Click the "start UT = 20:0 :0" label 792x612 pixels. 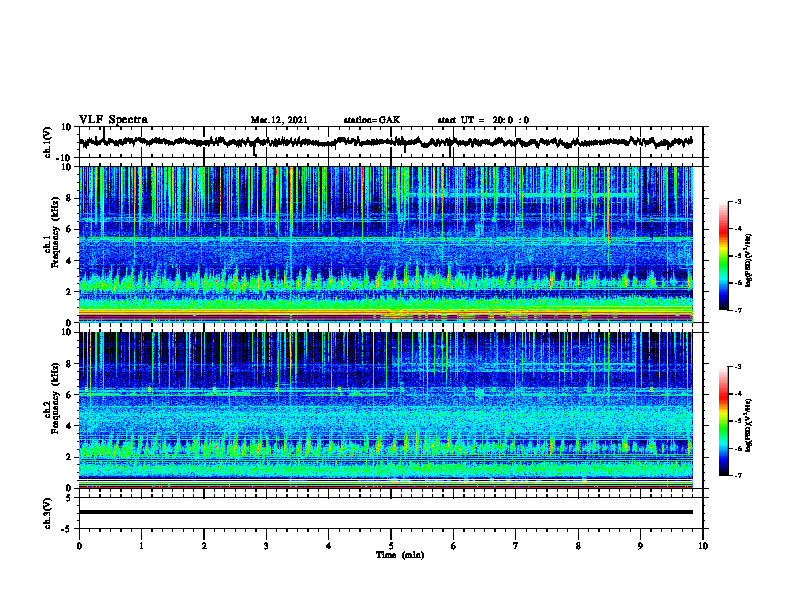(483, 120)
